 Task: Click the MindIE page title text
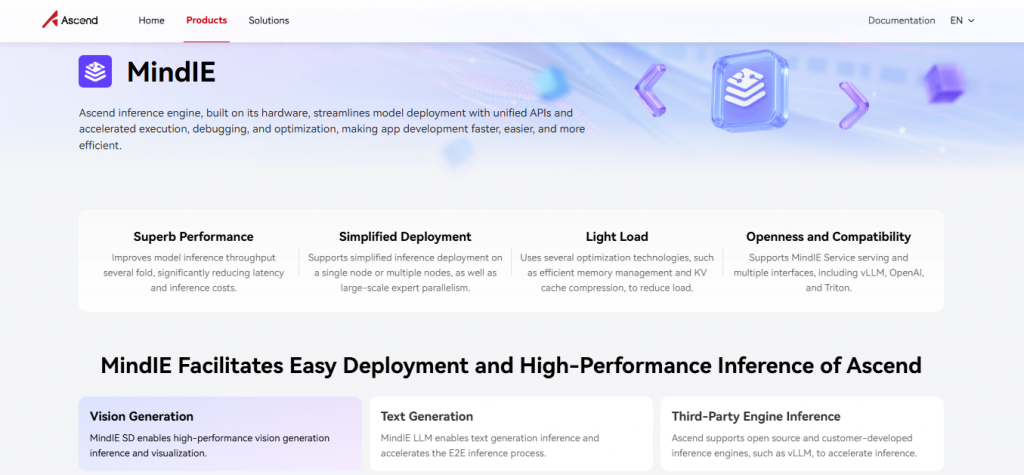(x=171, y=72)
